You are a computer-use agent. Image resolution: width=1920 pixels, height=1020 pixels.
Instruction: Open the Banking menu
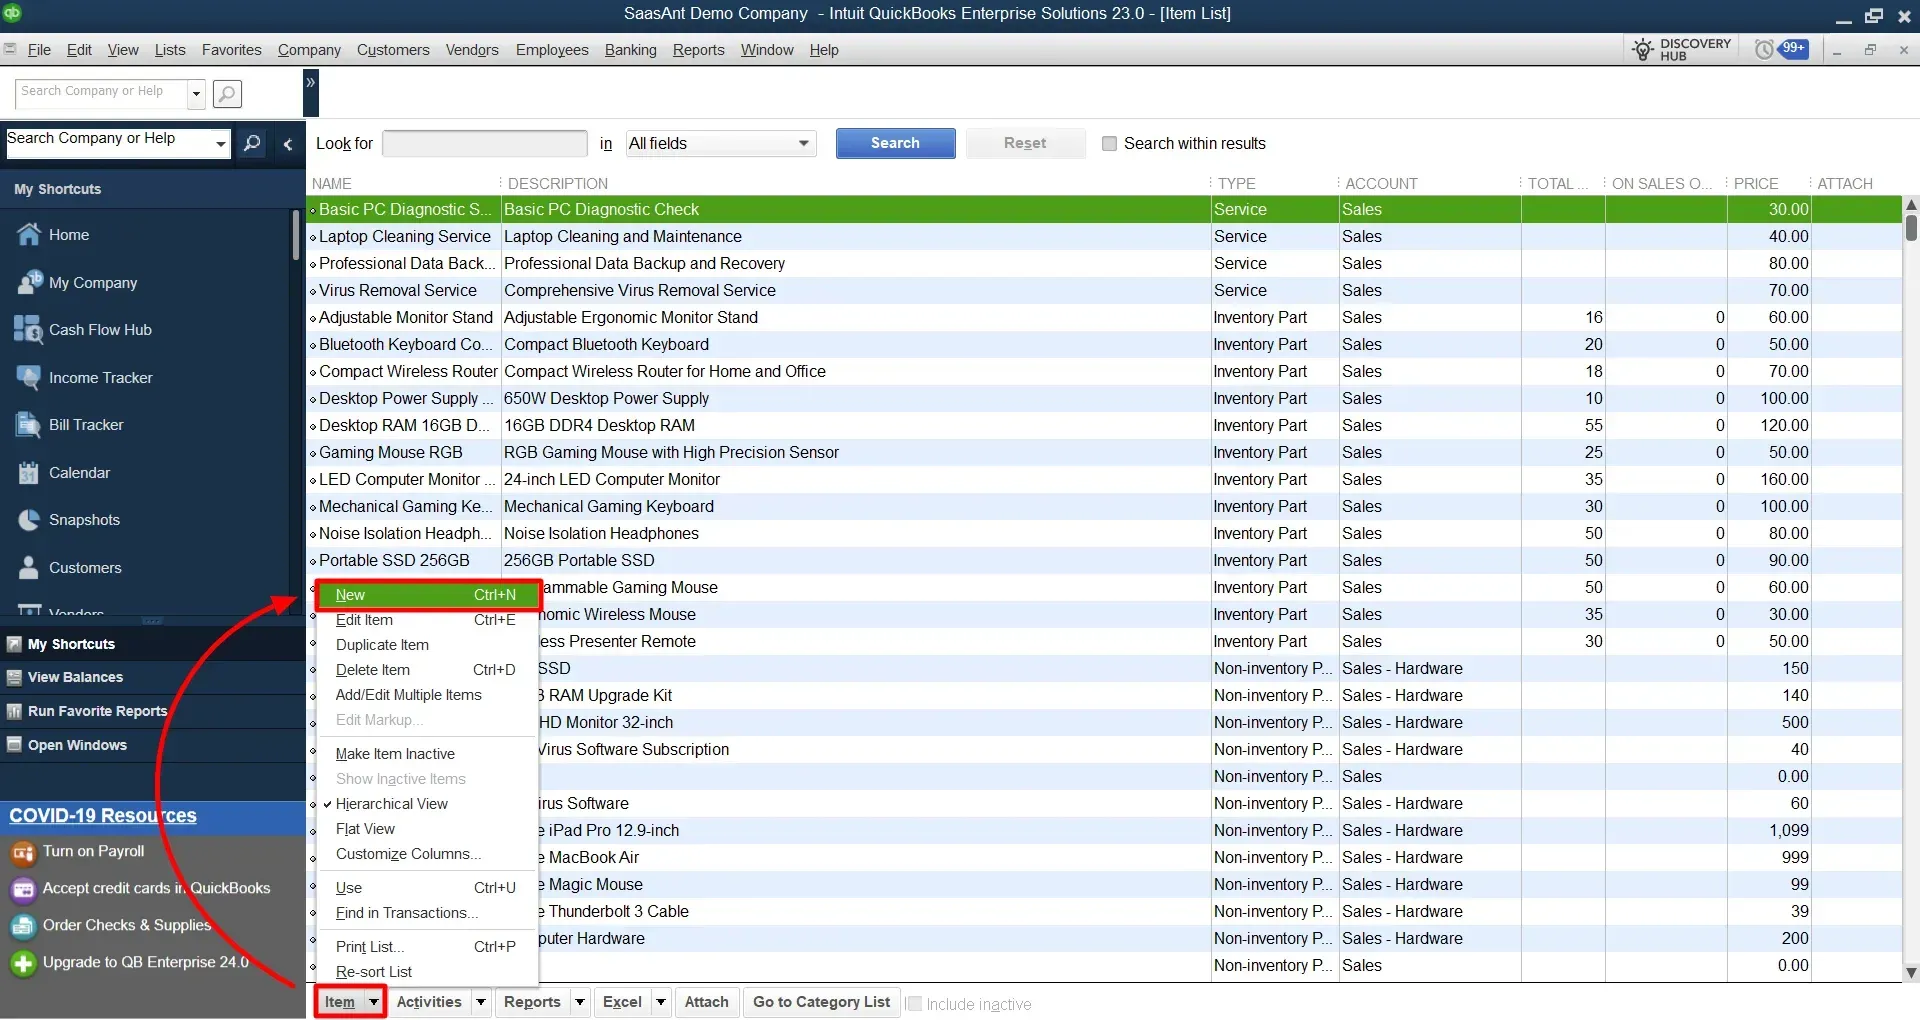click(630, 50)
